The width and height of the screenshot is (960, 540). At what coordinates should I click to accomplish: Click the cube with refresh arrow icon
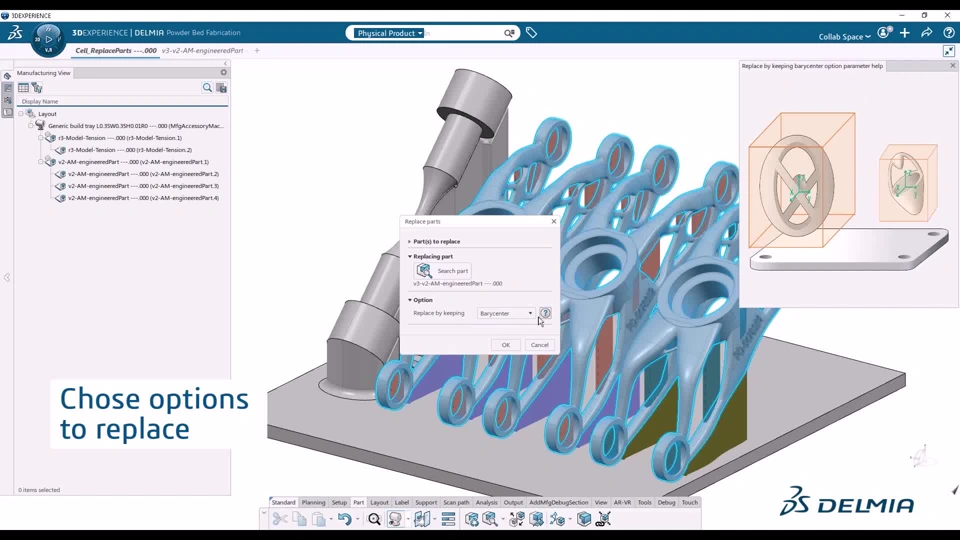point(471,519)
